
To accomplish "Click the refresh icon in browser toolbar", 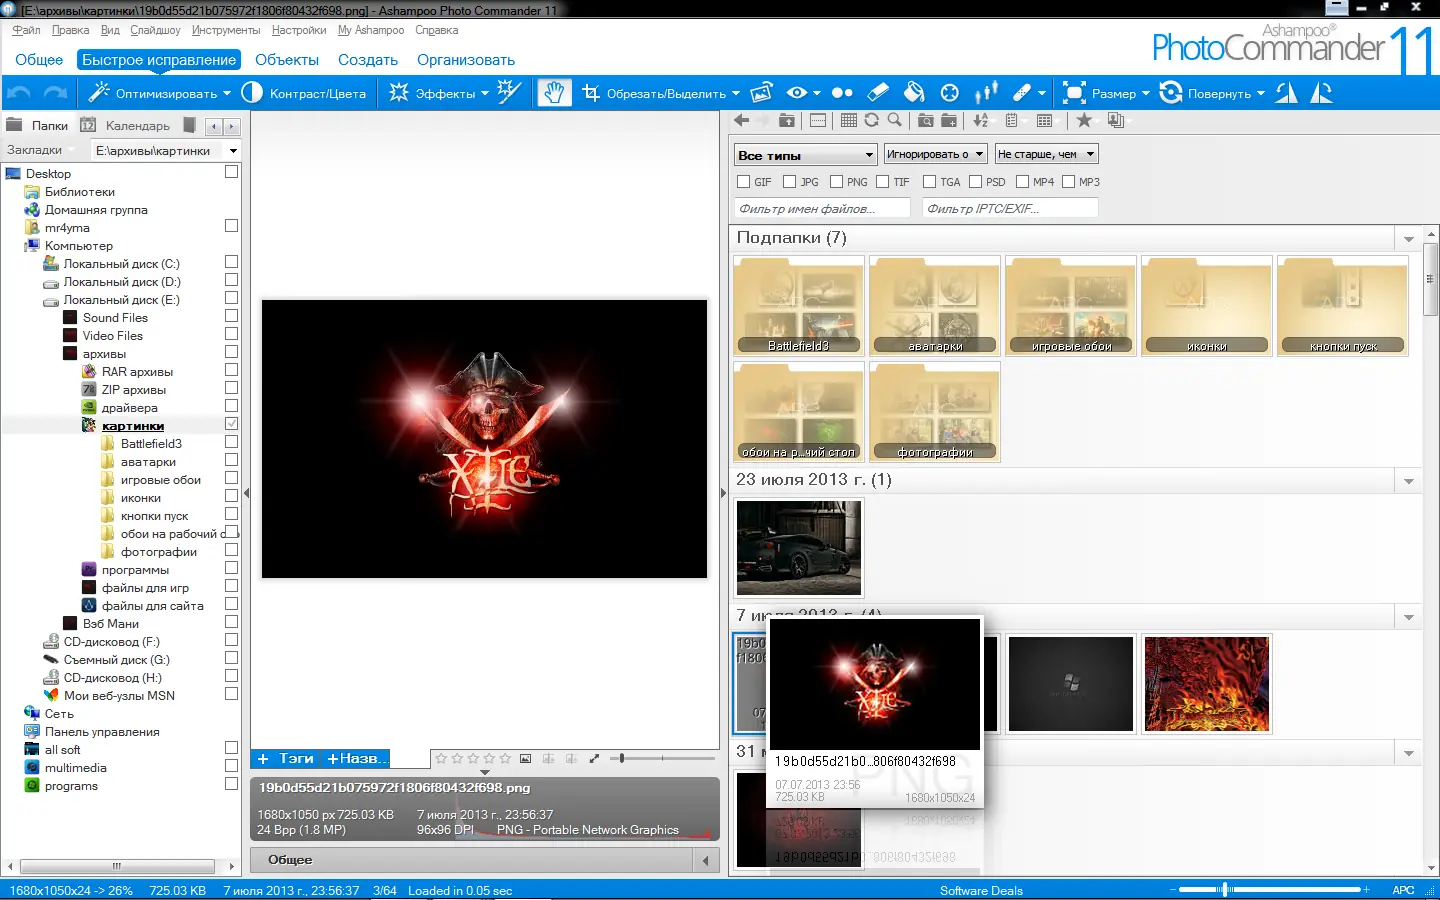I will [872, 120].
